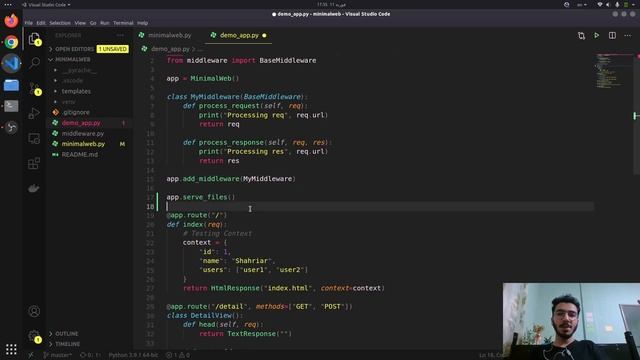640x360 pixels.
Task: Open the Source Control view
Action: click(34, 88)
